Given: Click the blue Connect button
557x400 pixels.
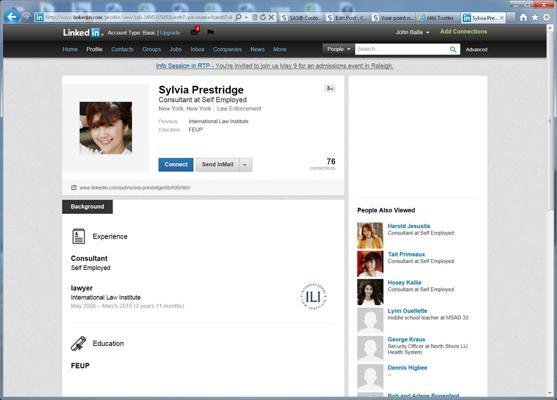Looking at the screenshot, I should coord(176,165).
